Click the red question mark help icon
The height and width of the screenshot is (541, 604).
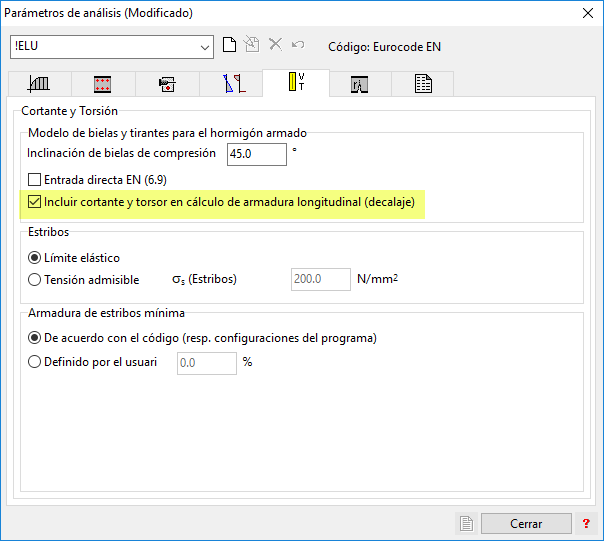click(x=587, y=523)
